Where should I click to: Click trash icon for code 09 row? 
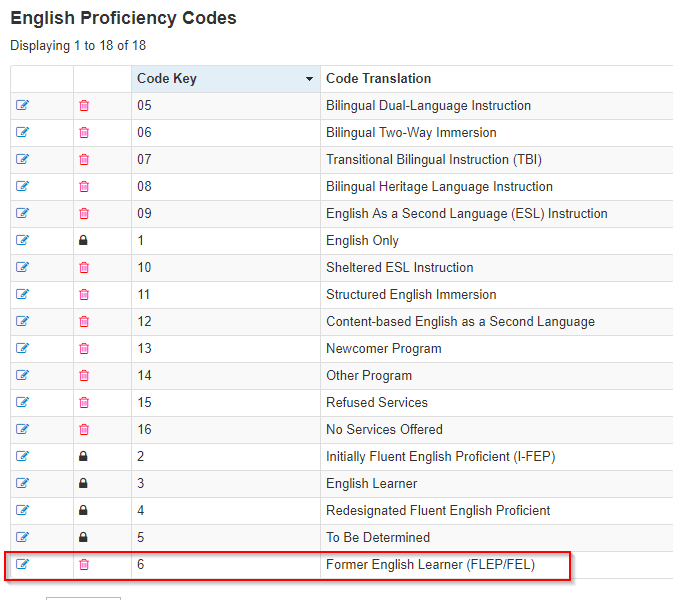tap(84, 213)
